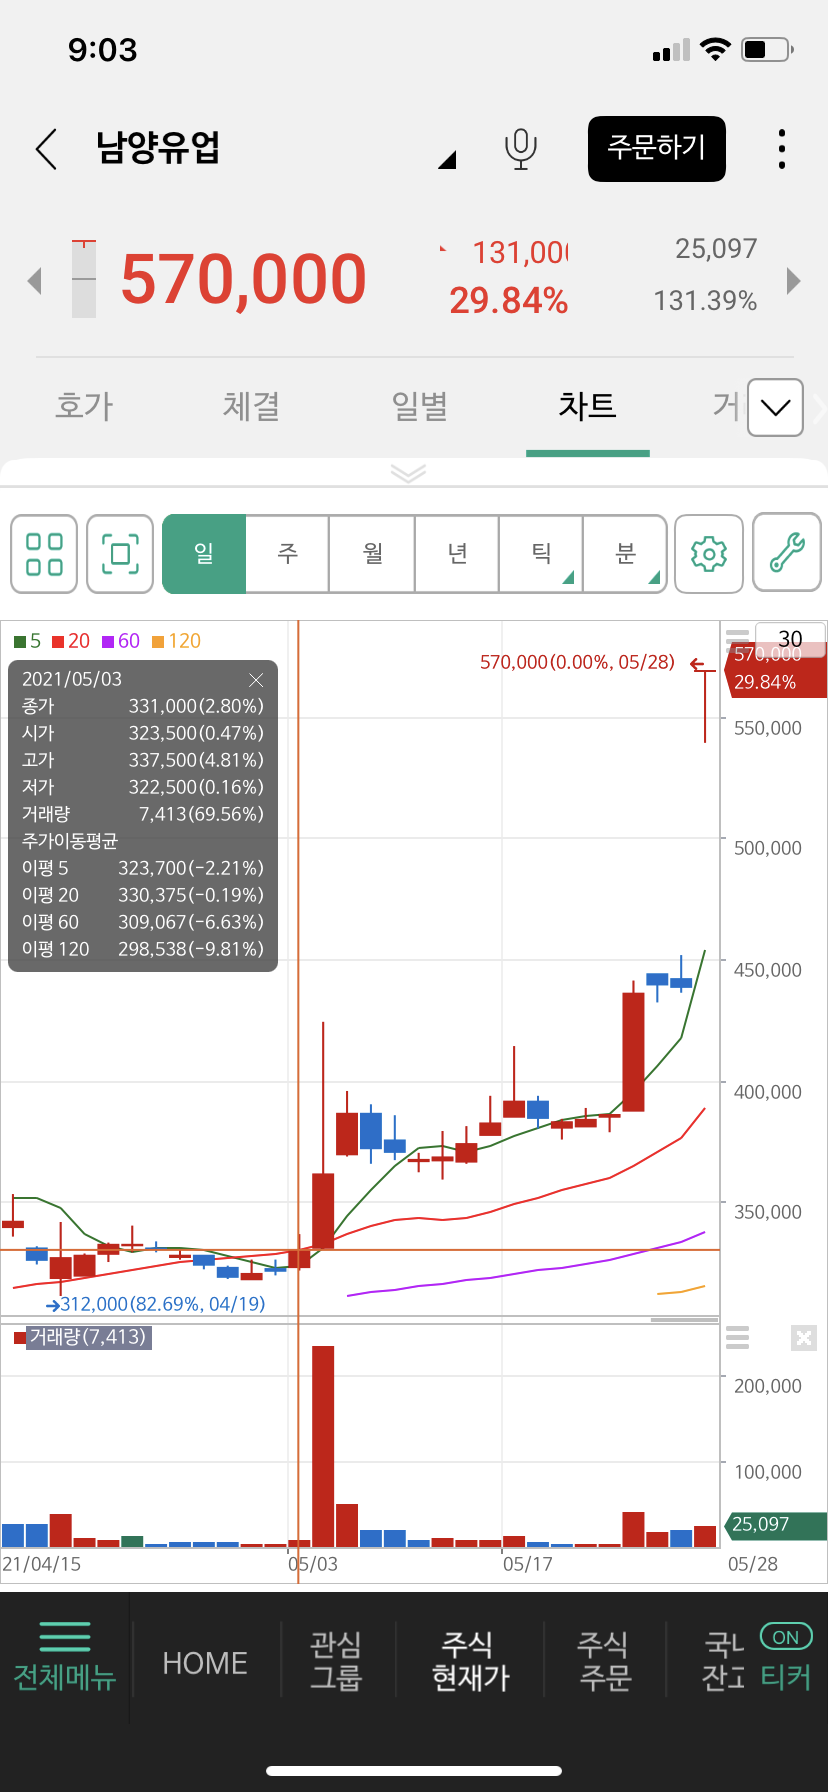This screenshot has width=828, height=1792.
Task: Open the chart grid layout icon
Action: [x=44, y=554]
